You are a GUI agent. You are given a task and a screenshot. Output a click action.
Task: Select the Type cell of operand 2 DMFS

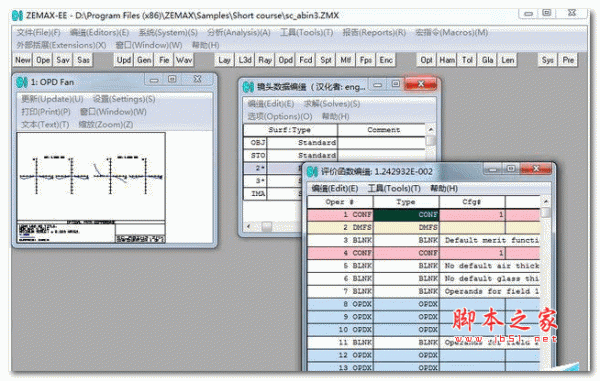(x=406, y=227)
